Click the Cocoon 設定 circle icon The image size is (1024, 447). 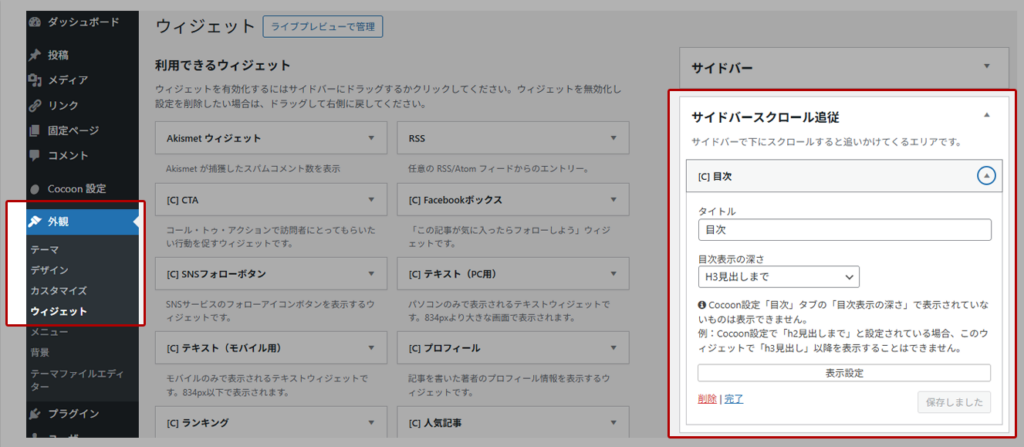(x=35, y=188)
